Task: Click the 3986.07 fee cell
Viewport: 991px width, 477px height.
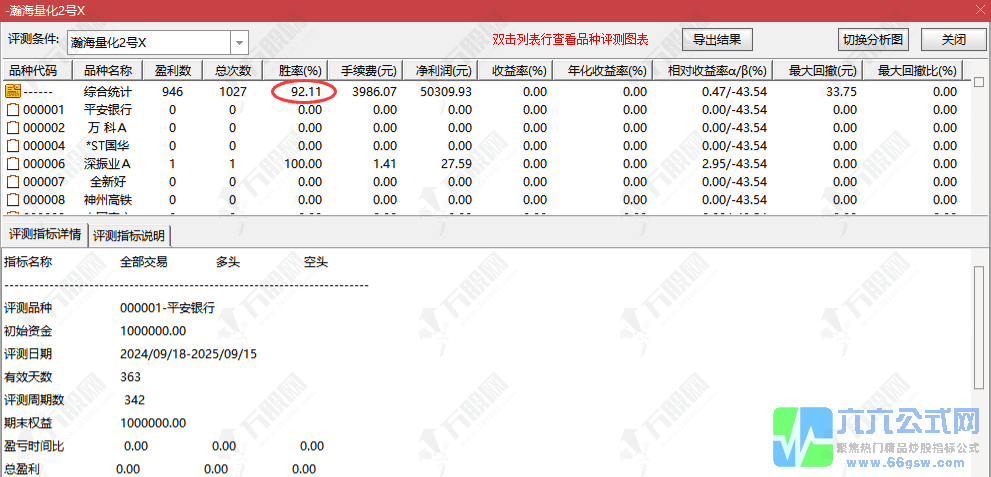Action: coord(375,92)
